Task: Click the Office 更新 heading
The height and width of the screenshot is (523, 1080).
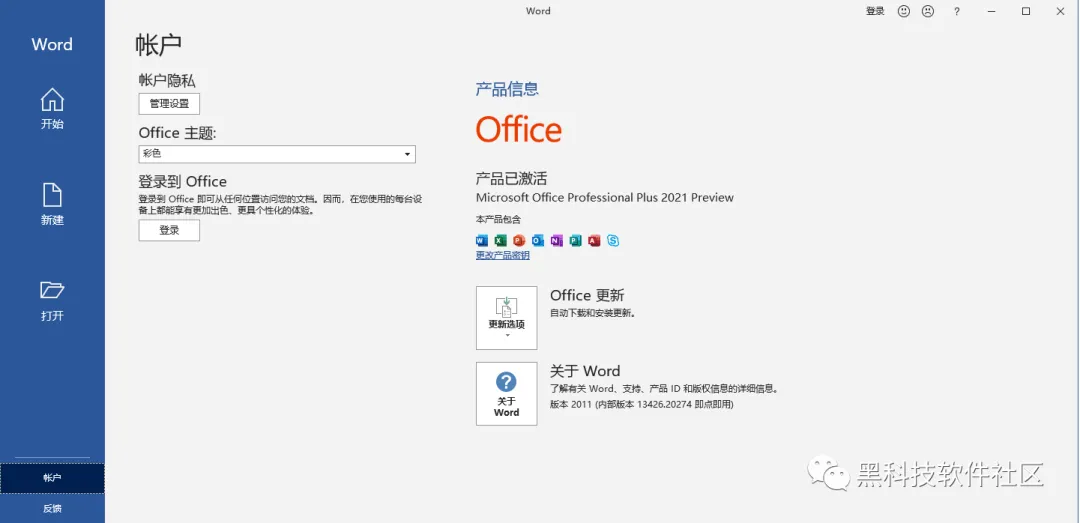Action: (x=587, y=296)
